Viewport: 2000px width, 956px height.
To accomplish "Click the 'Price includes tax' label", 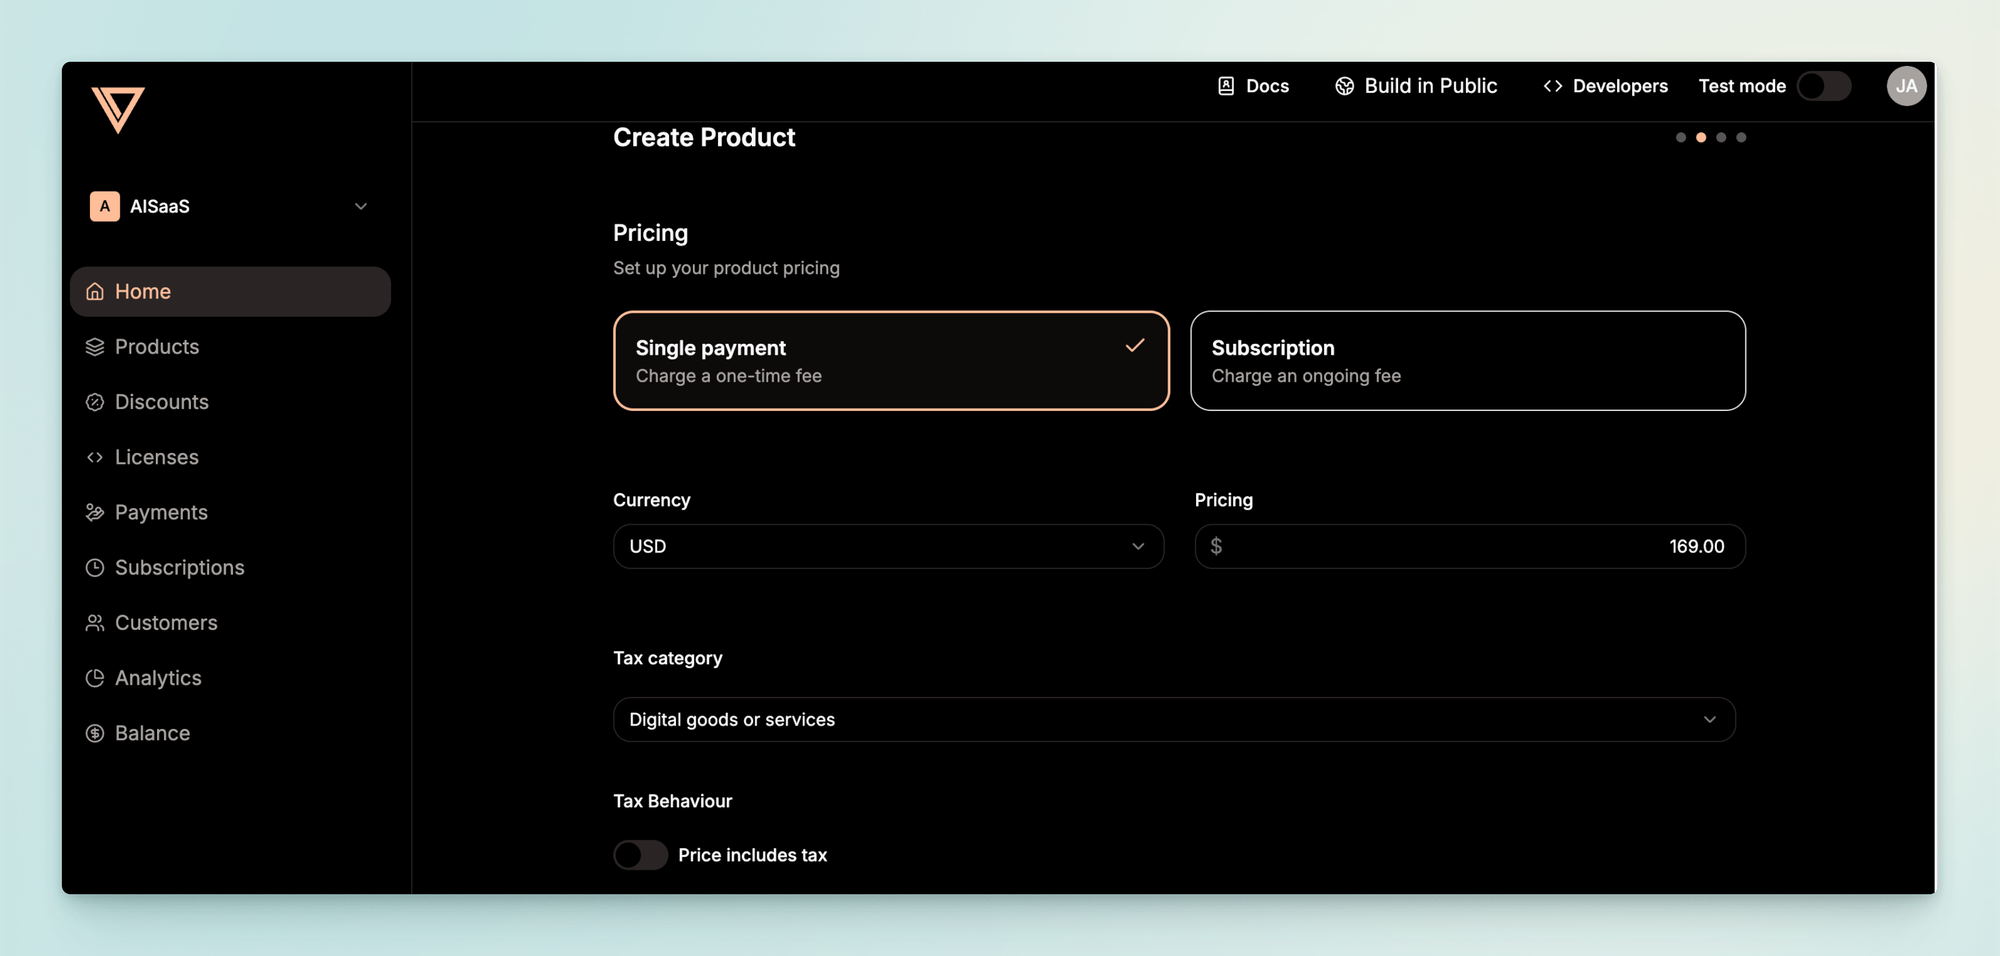I will [x=752, y=855].
